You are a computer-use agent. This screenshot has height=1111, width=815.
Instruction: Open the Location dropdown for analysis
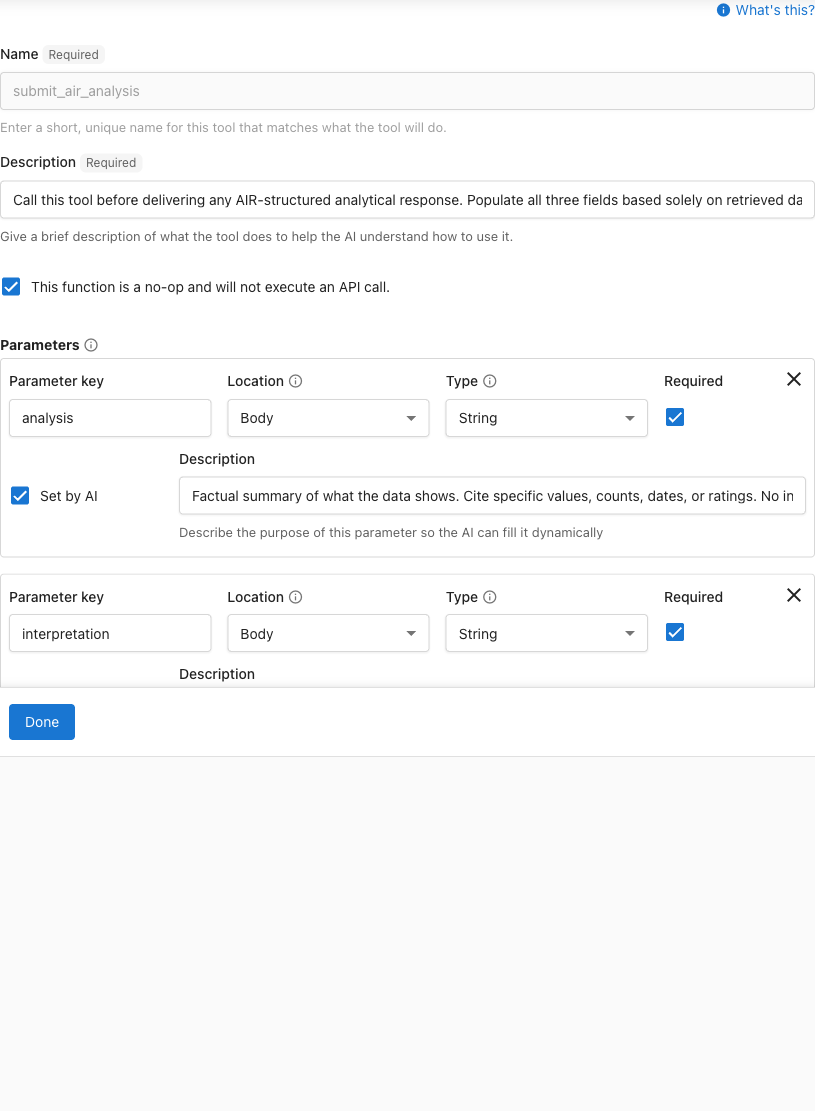pyautogui.click(x=328, y=418)
